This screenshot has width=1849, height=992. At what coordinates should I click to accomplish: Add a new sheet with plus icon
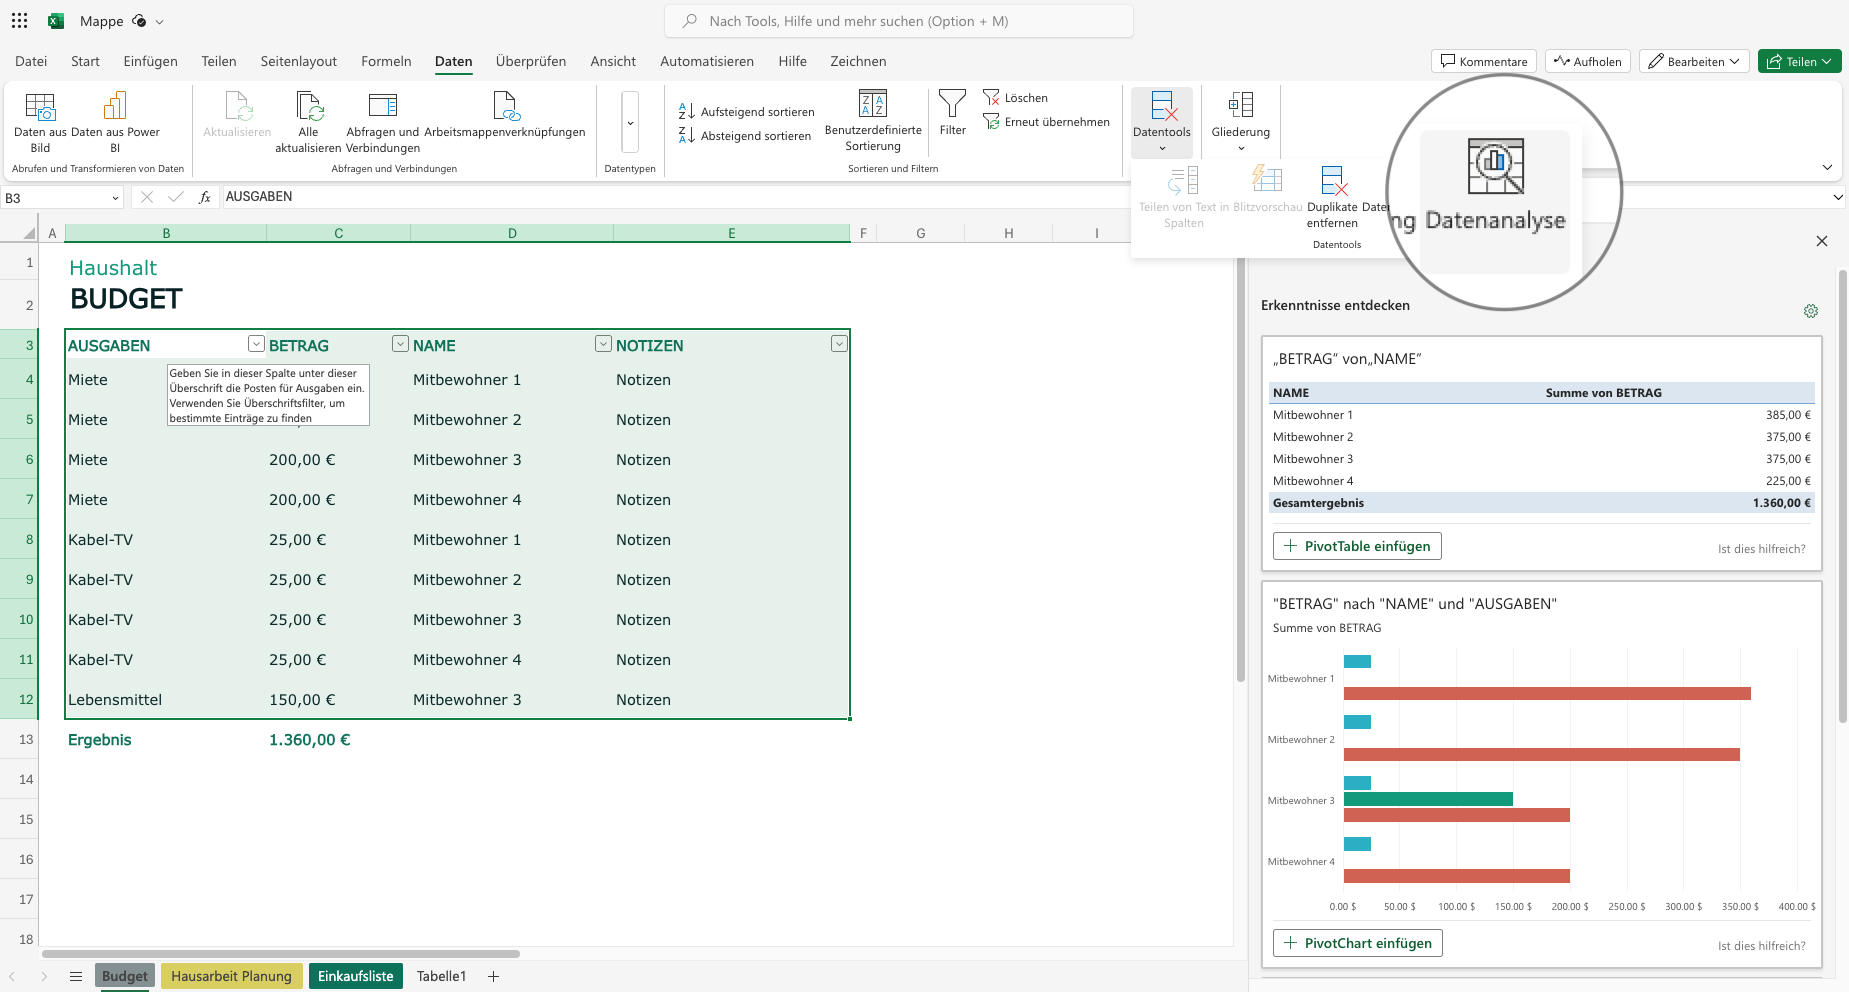[x=493, y=976]
